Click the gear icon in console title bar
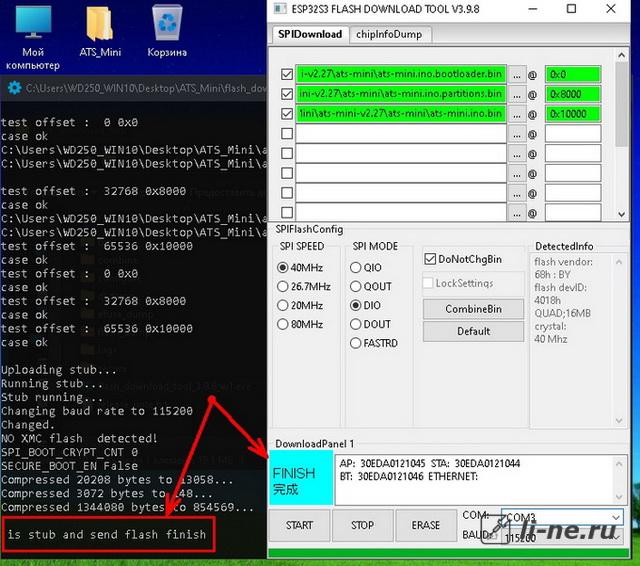This screenshot has height=566, width=640. pyautogui.click(x=14, y=88)
